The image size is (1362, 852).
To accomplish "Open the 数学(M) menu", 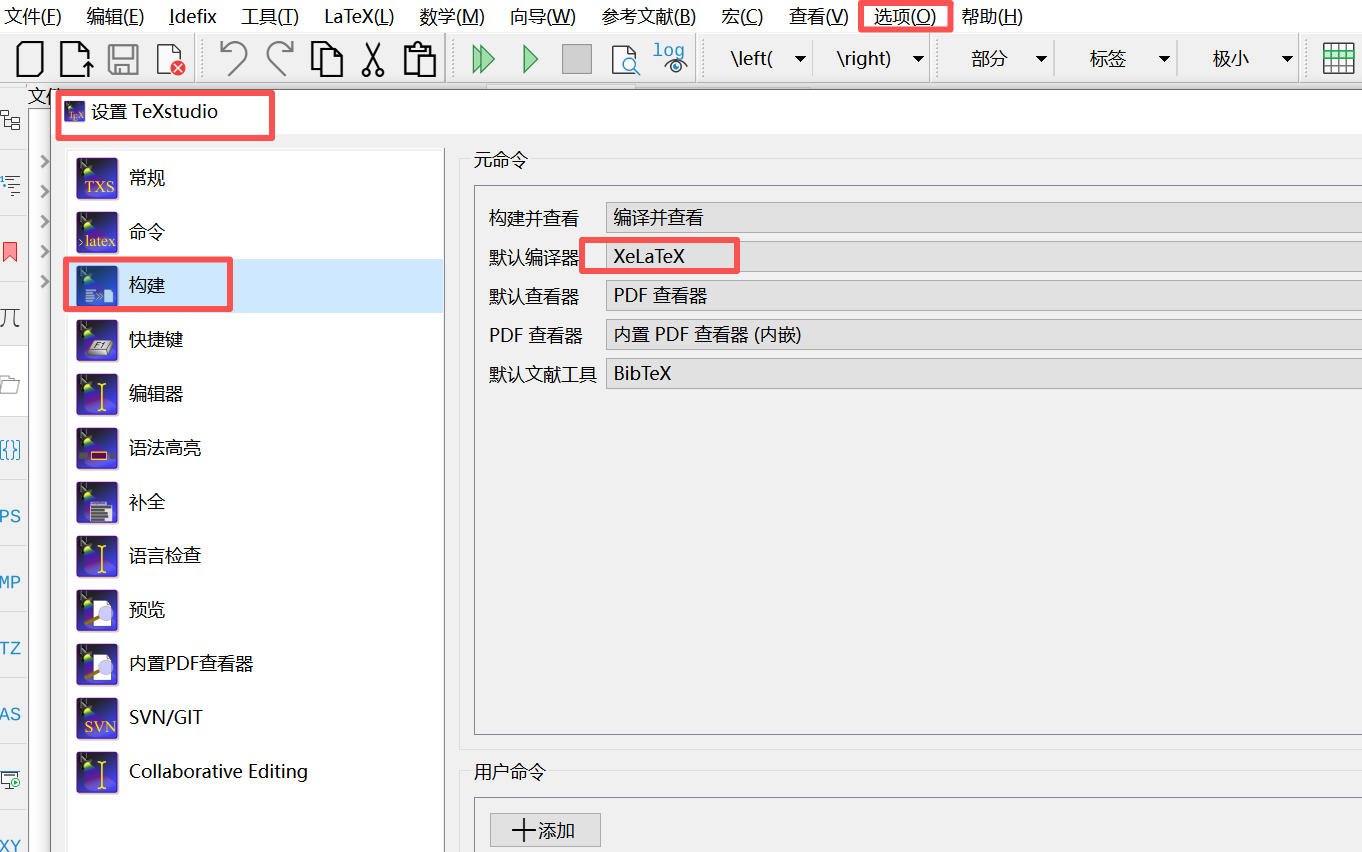I will tap(452, 17).
